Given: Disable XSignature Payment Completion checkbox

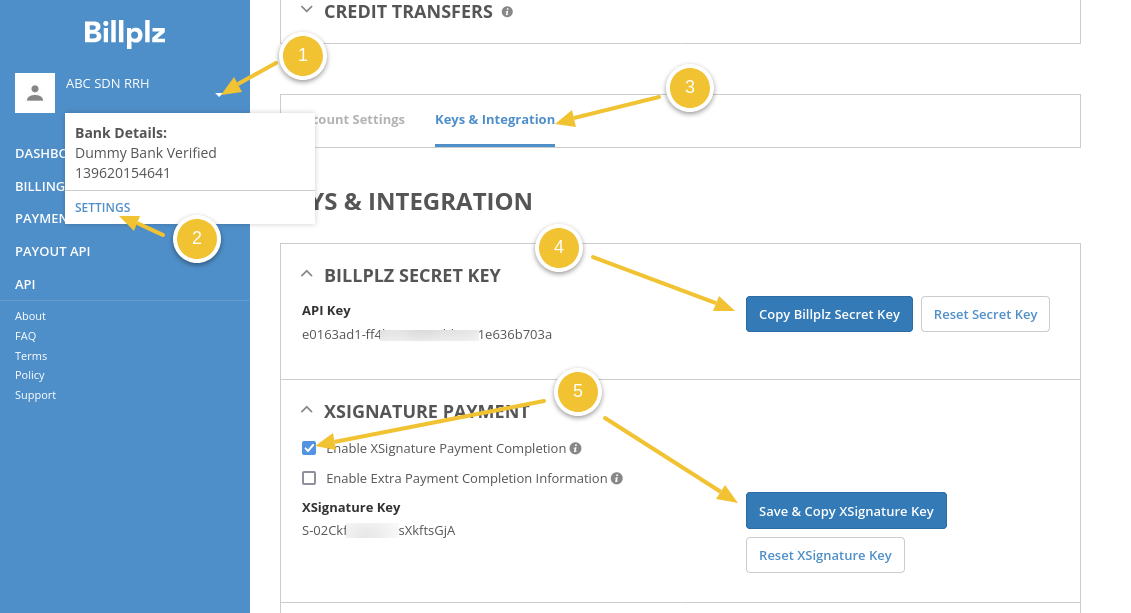Looking at the screenshot, I should point(309,448).
